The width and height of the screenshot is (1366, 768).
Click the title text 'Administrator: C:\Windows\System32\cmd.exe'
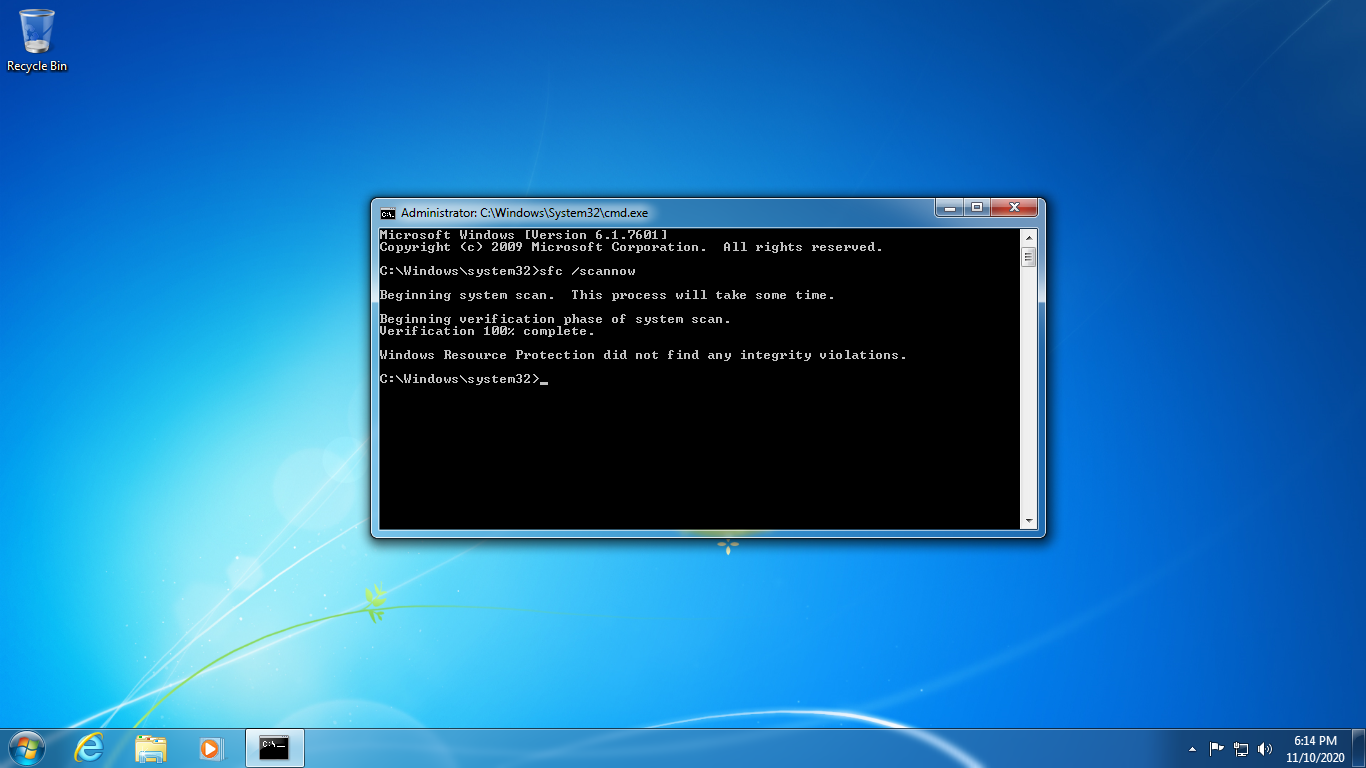coord(524,213)
